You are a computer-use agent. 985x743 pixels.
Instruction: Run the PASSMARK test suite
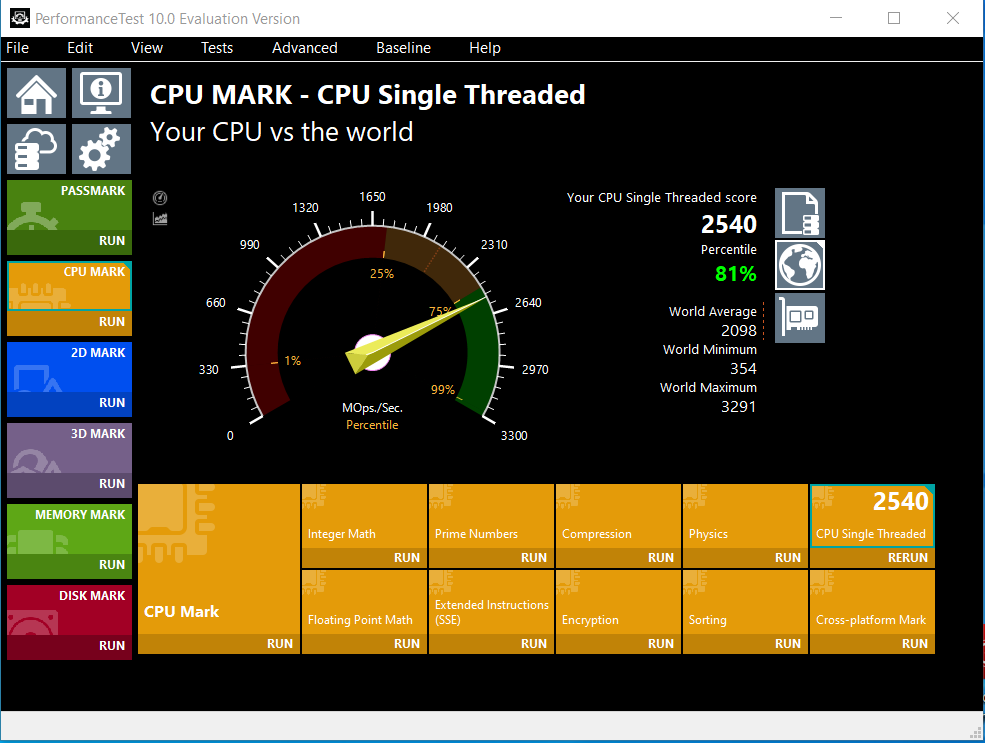pos(70,241)
